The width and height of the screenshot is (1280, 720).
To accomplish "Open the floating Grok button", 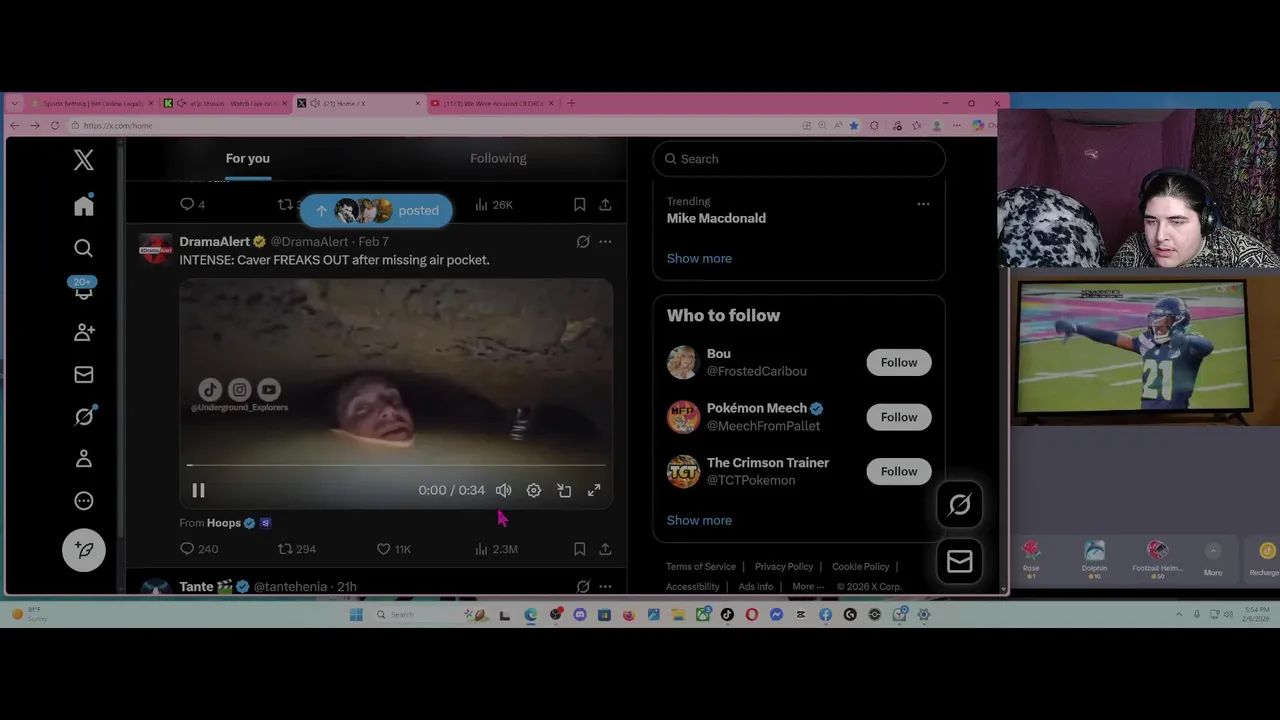I will 959,505.
